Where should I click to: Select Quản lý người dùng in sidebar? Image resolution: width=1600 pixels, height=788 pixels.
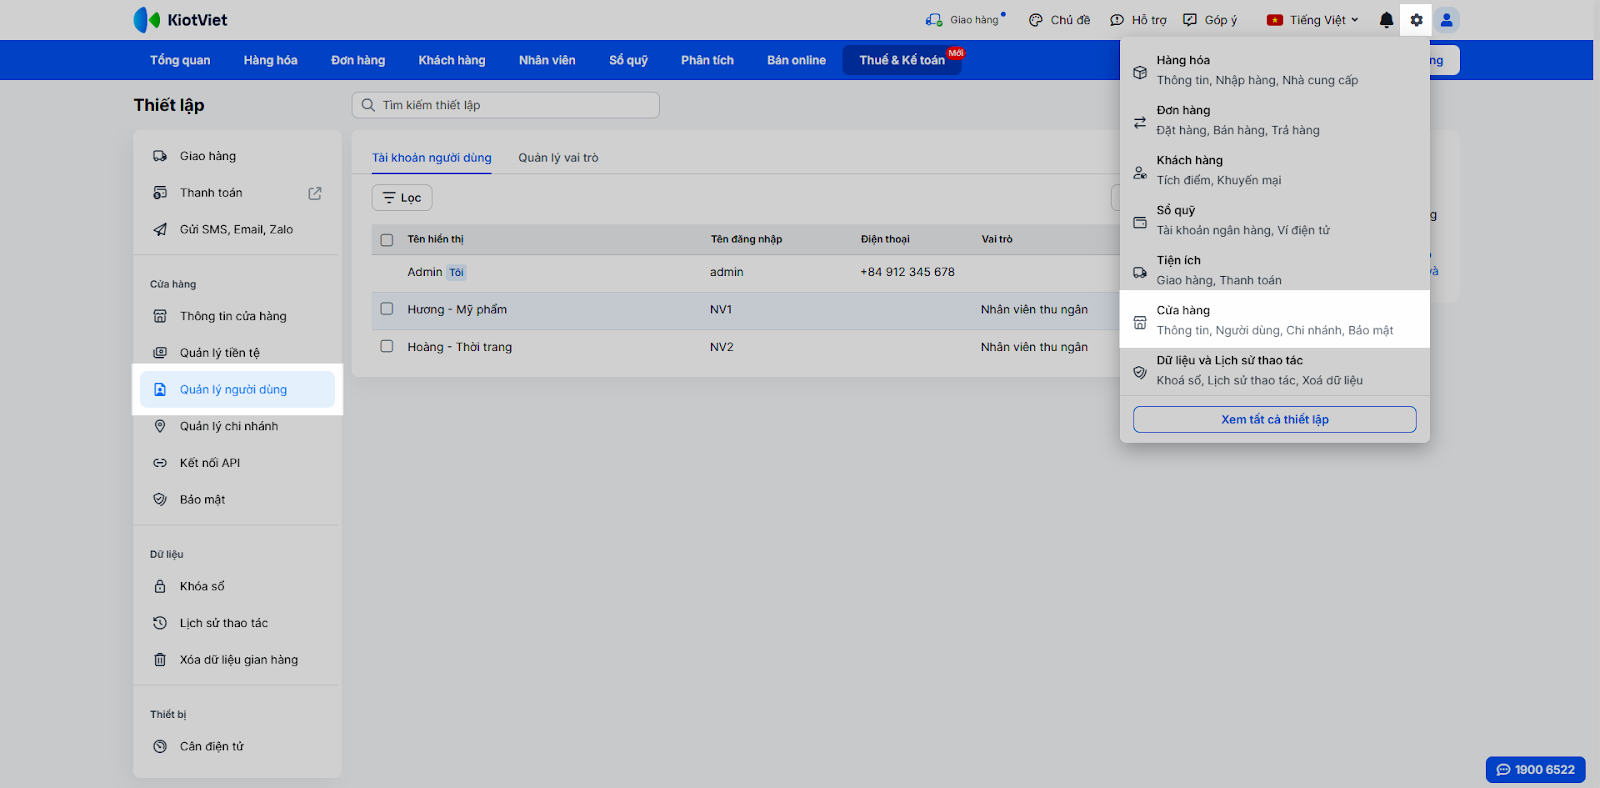click(238, 390)
